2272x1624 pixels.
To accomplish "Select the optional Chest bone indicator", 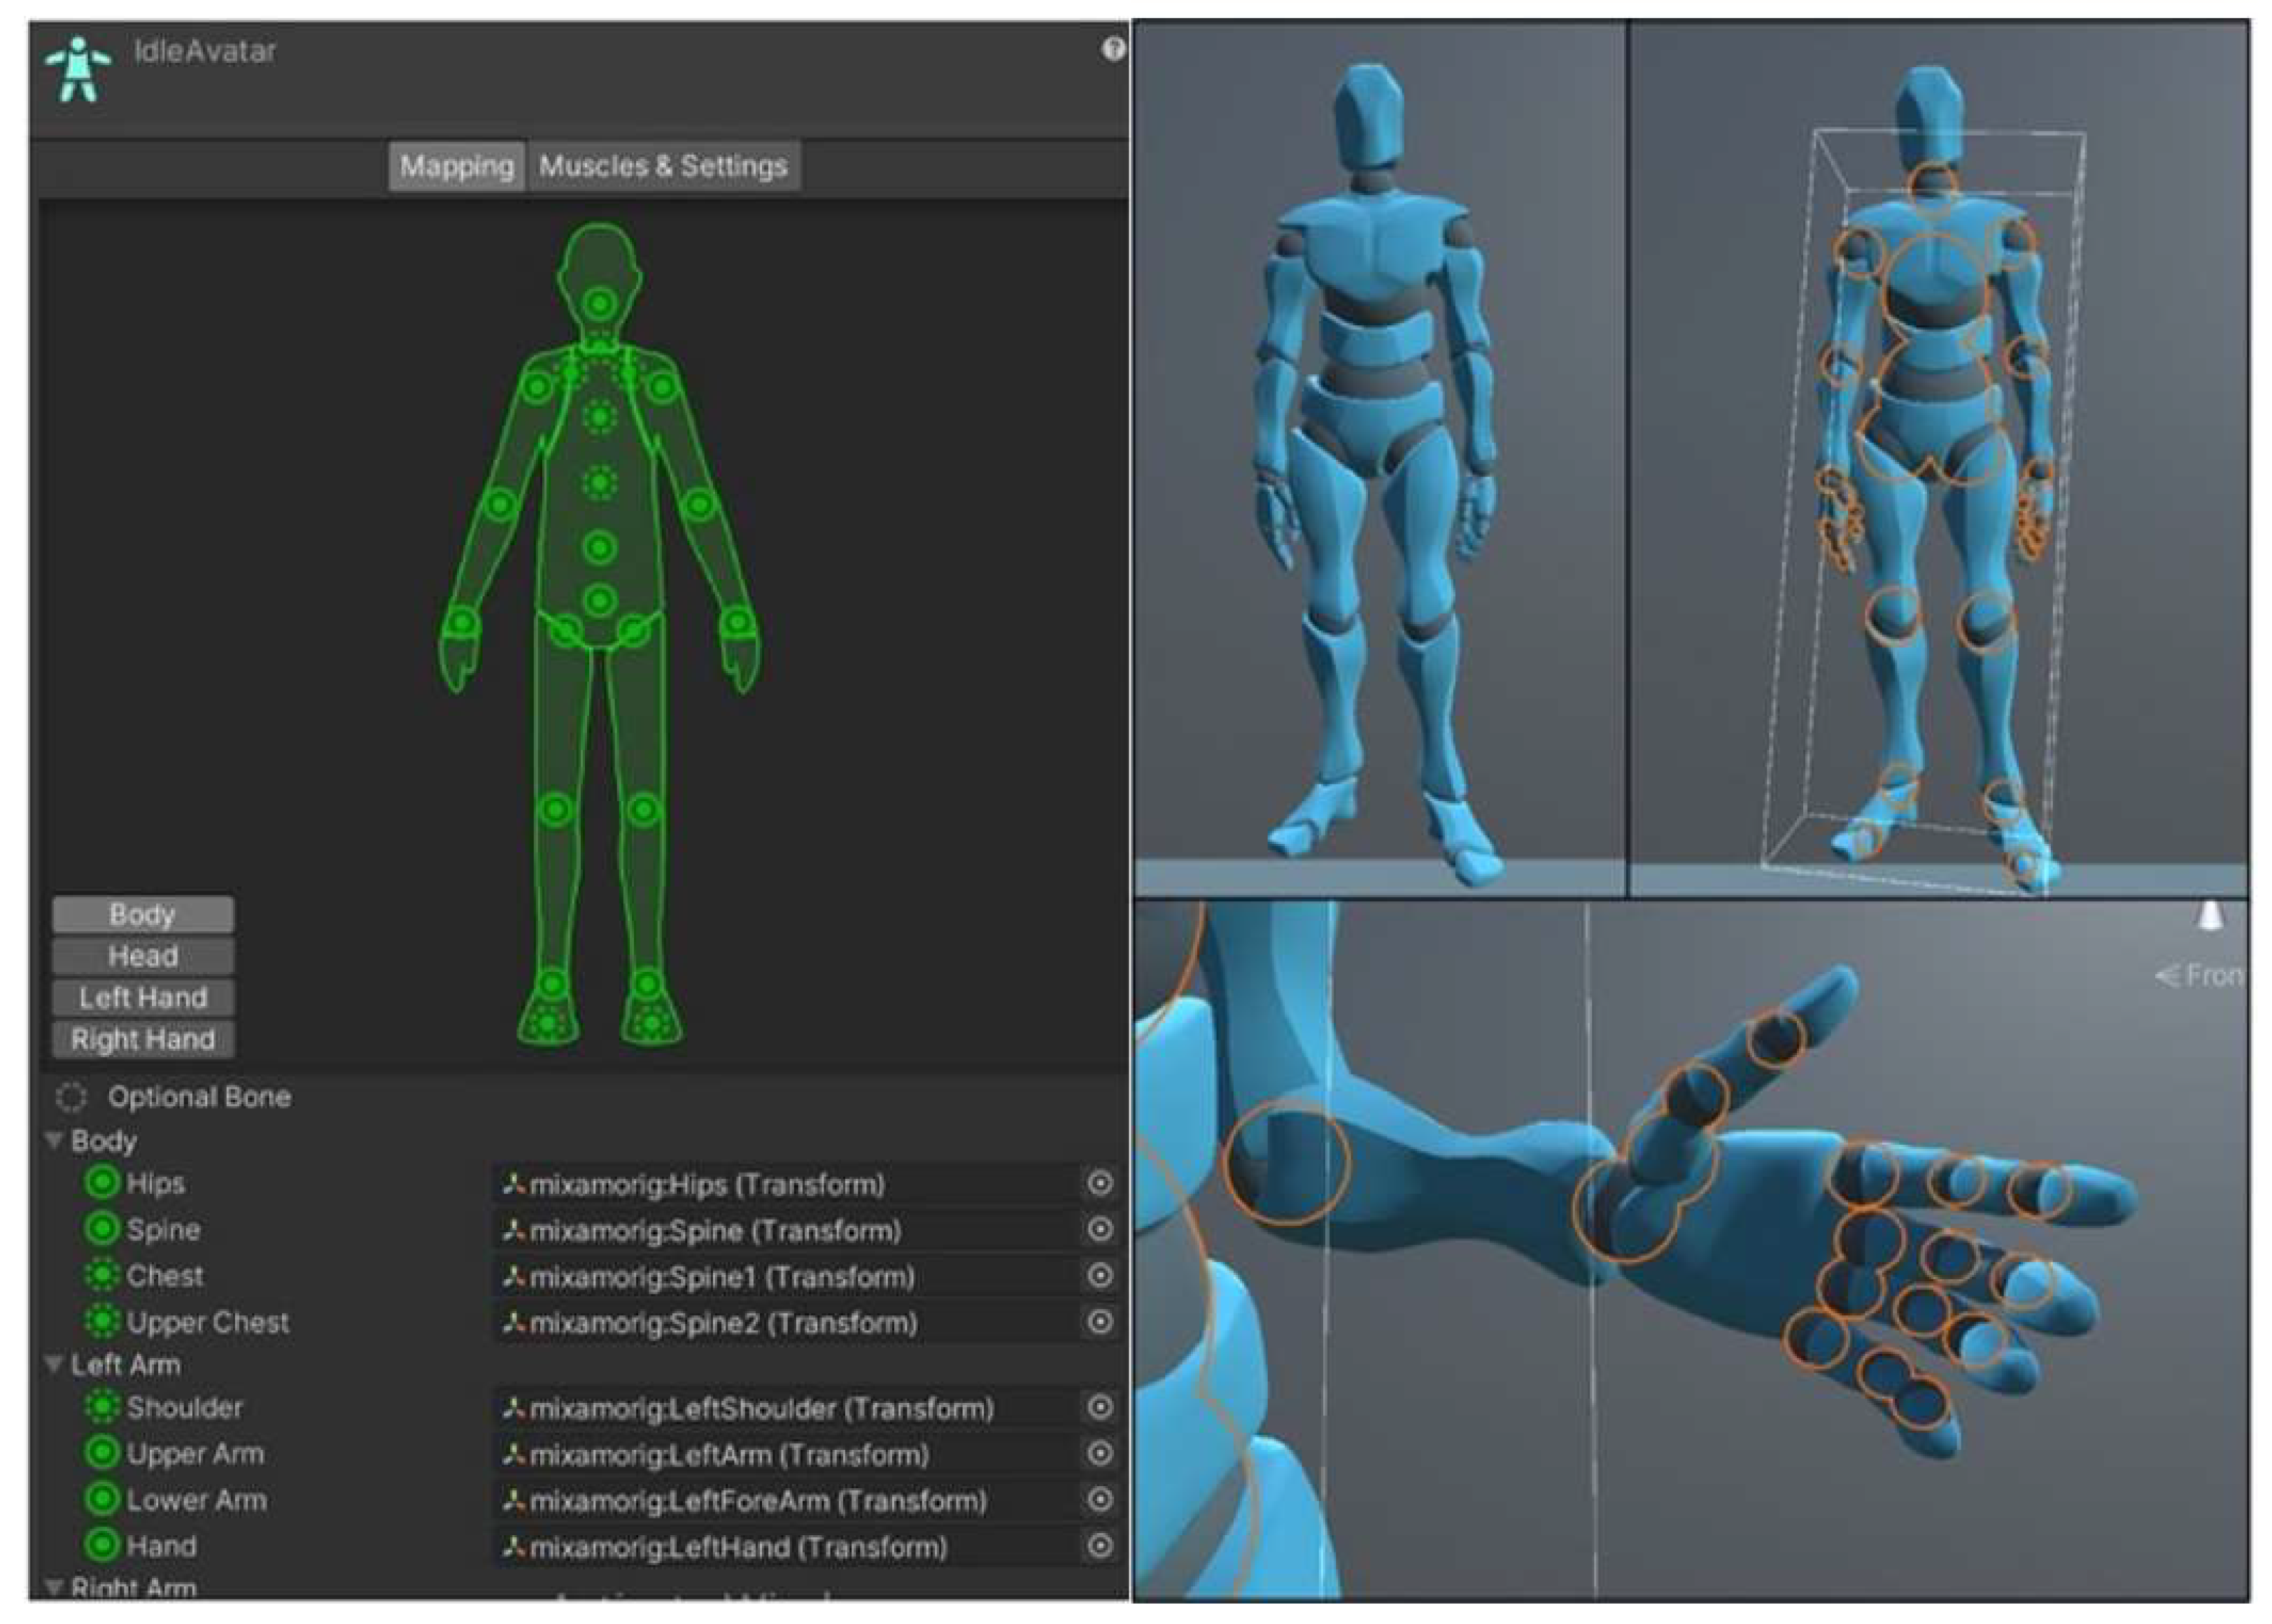I will click(x=101, y=1275).
